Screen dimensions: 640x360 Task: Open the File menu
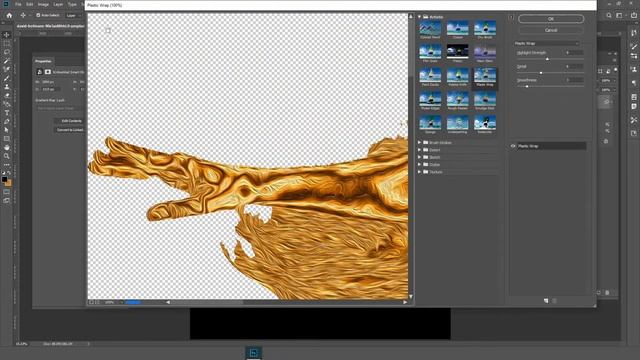[x=18, y=4]
